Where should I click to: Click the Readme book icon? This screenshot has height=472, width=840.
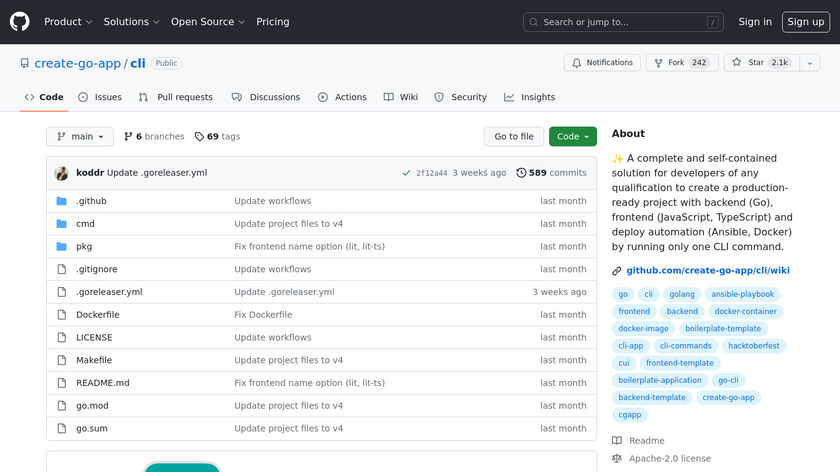pos(617,440)
